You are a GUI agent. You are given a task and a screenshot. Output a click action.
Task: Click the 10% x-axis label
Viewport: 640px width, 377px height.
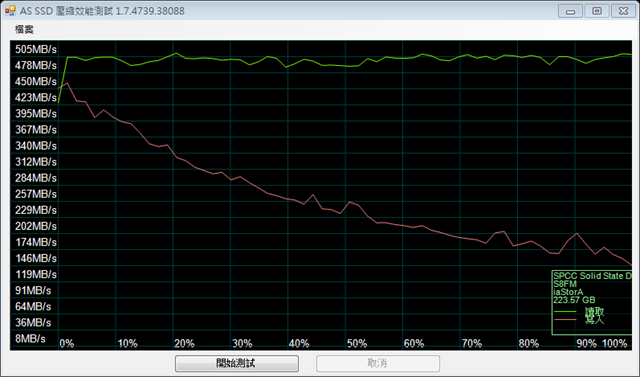point(127,344)
